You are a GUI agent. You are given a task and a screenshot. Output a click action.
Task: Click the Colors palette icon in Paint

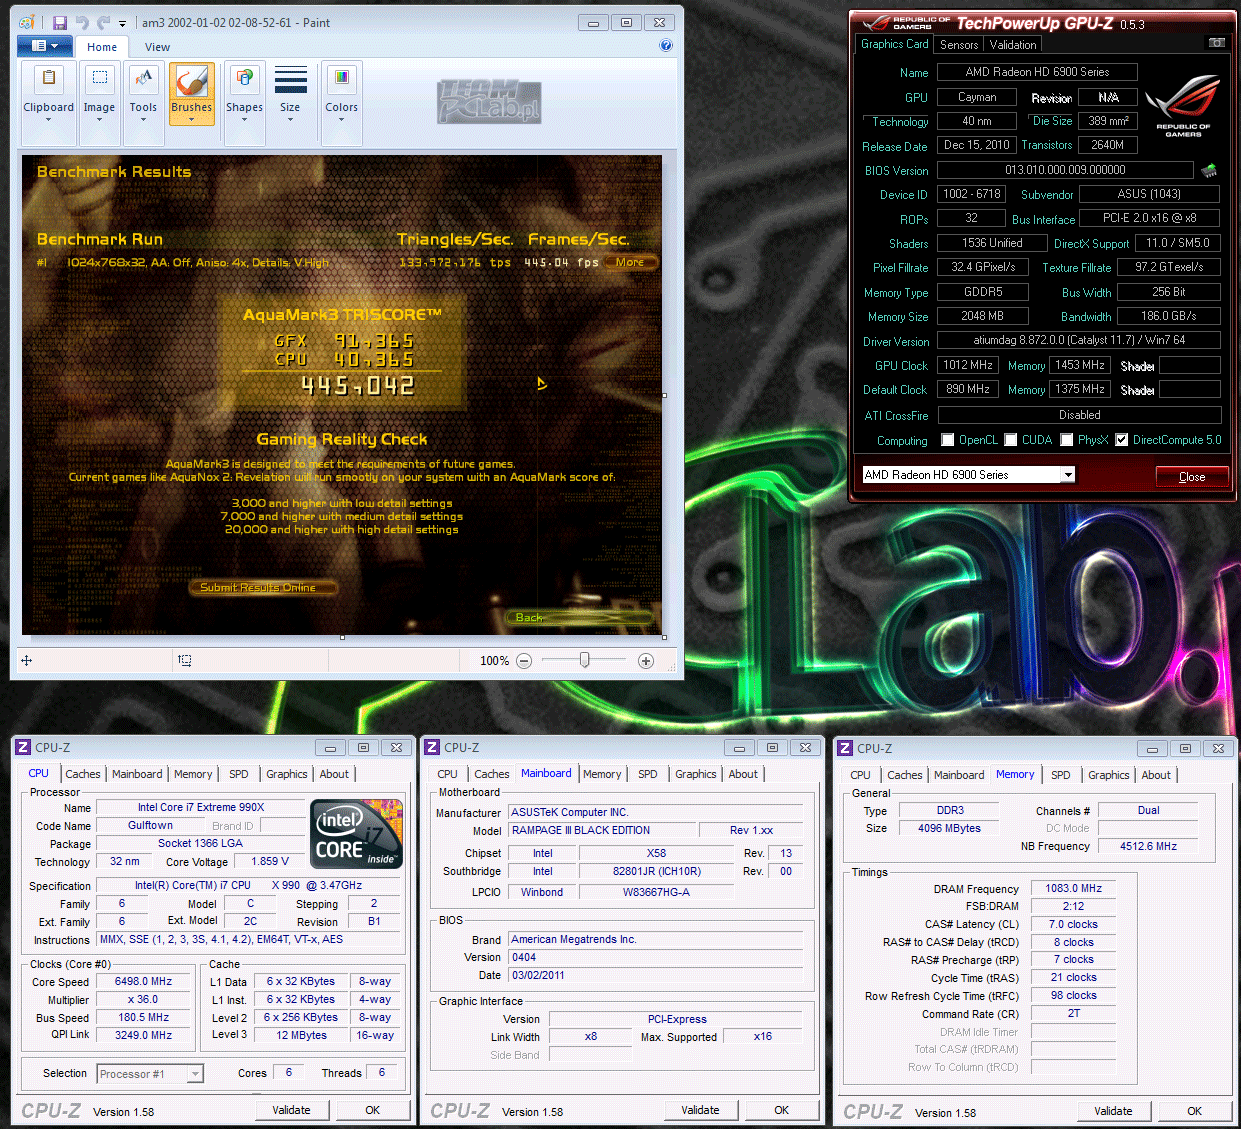pyautogui.click(x=341, y=78)
